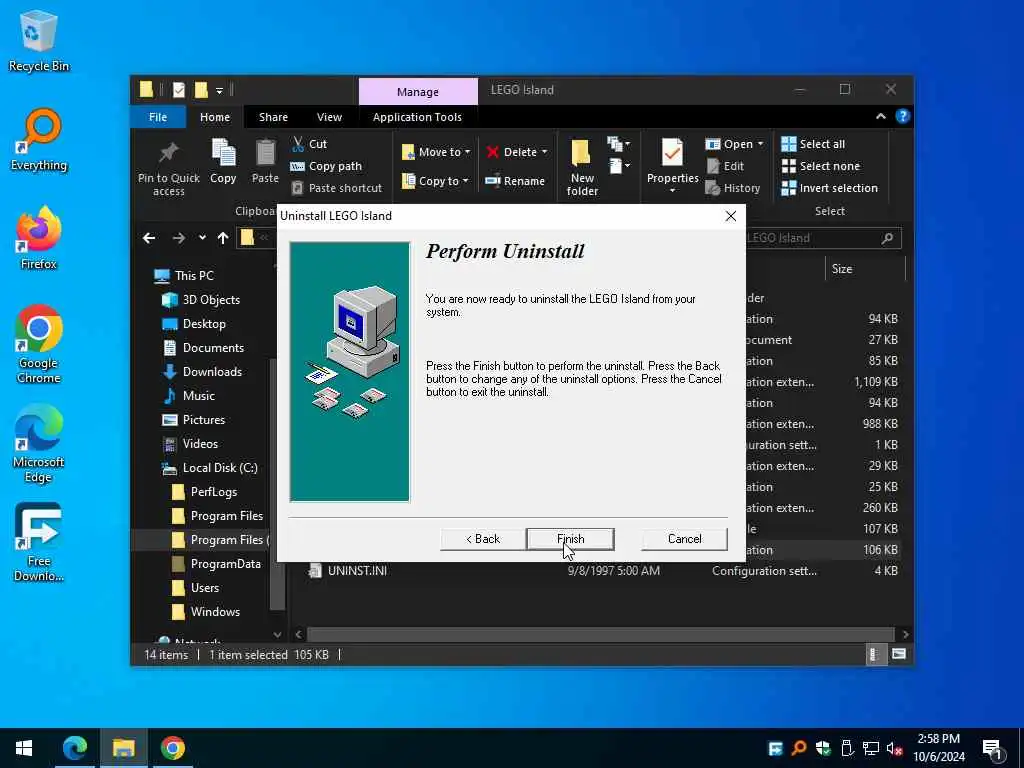The image size is (1024, 768).
Task: Open the Move to dropdown
Action: coord(436,152)
